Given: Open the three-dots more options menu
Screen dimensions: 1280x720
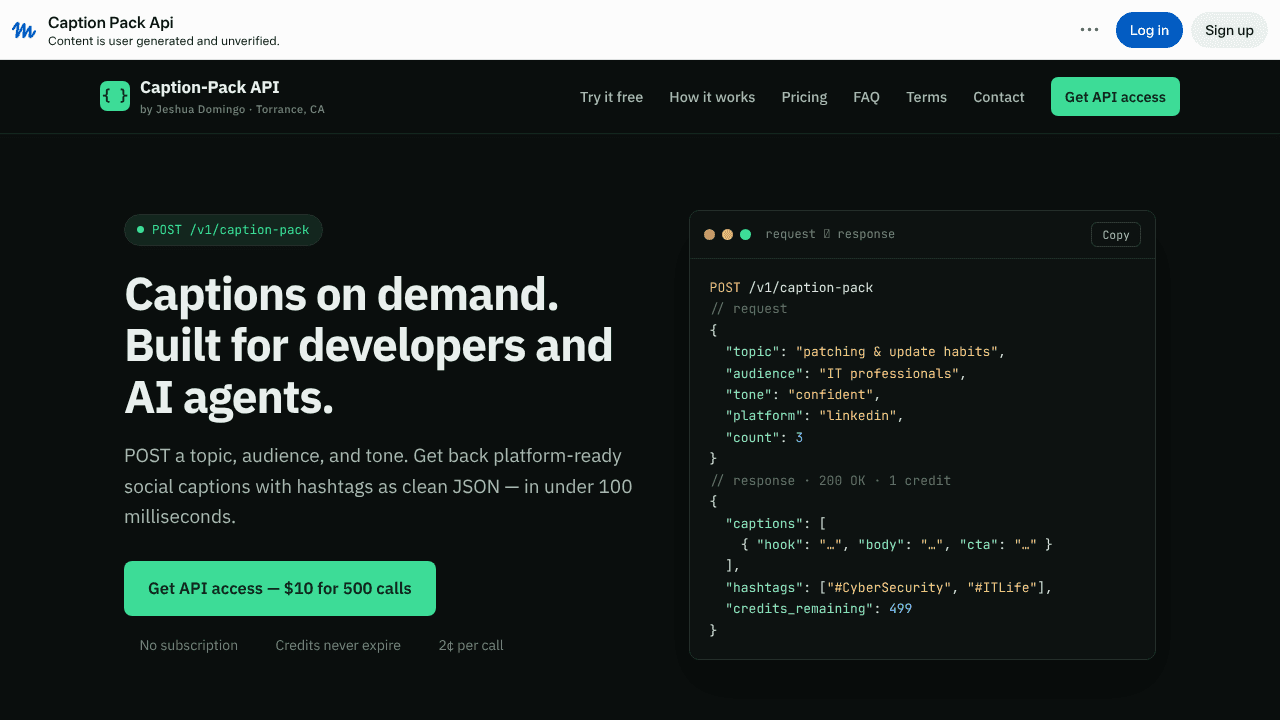Looking at the screenshot, I should pyautogui.click(x=1090, y=30).
